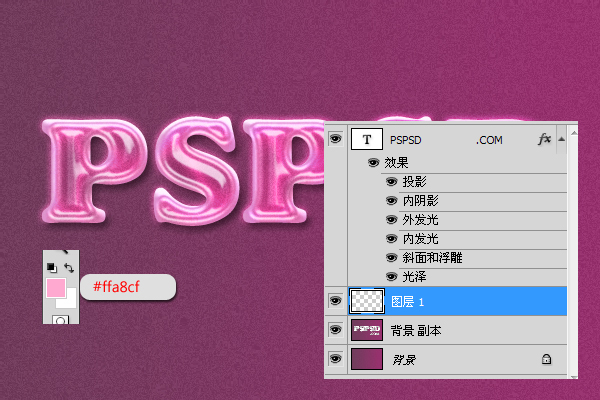The width and height of the screenshot is (600, 400).
Task: Hide the 光泽 satin effect
Action: 391,276
